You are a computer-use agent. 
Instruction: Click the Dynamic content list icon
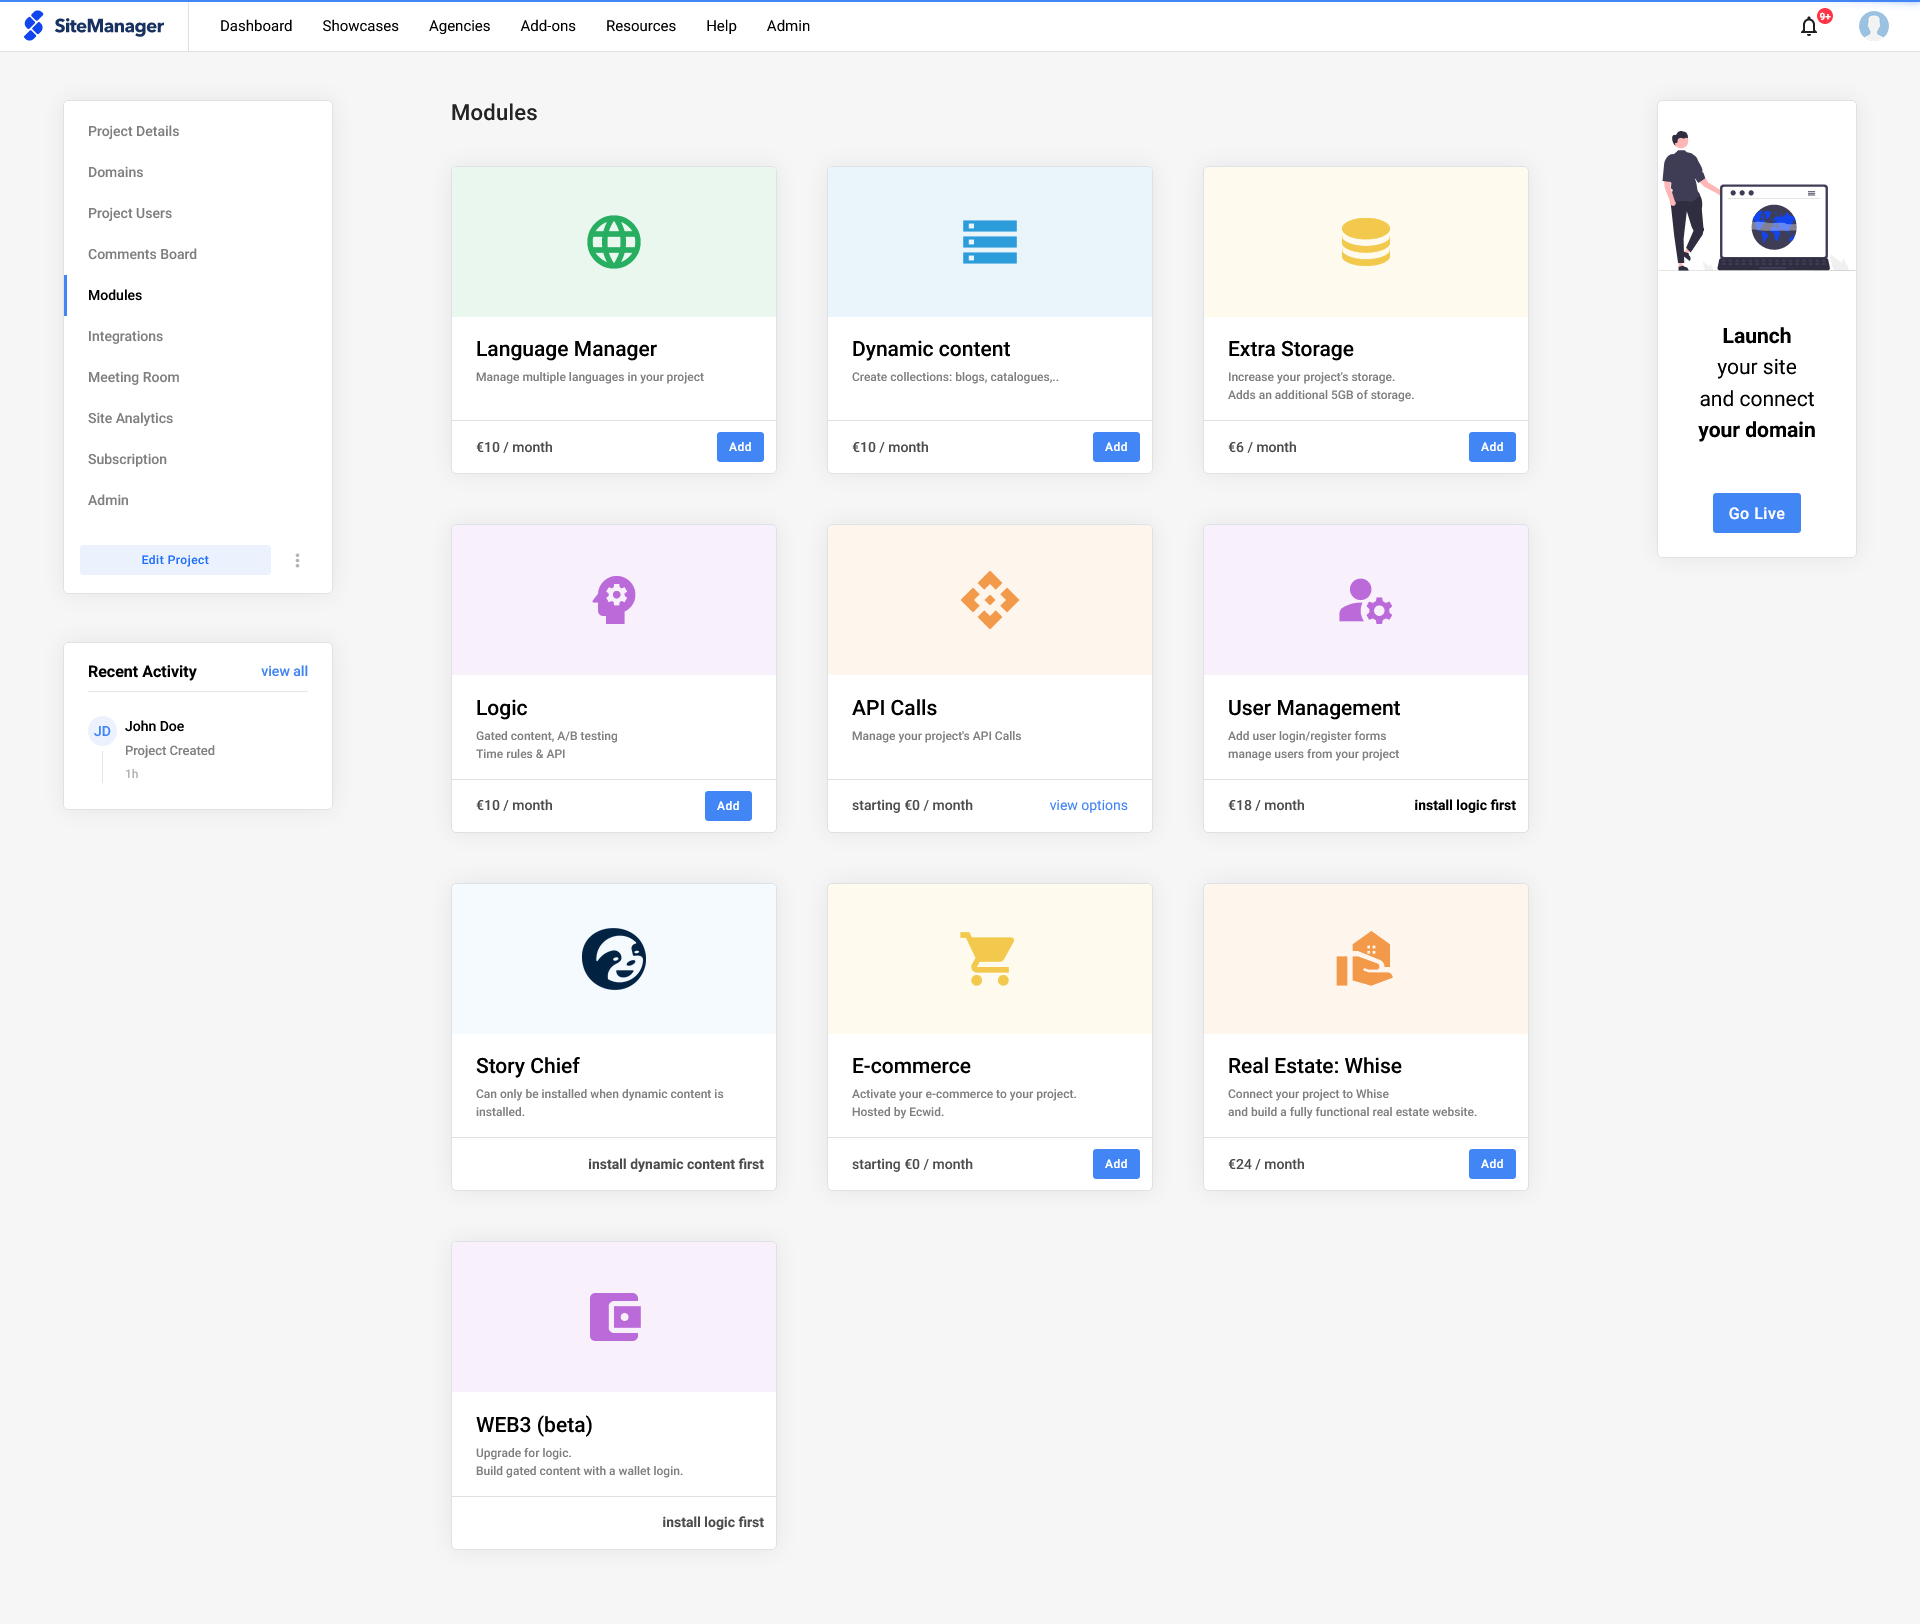click(x=990, y=242)
